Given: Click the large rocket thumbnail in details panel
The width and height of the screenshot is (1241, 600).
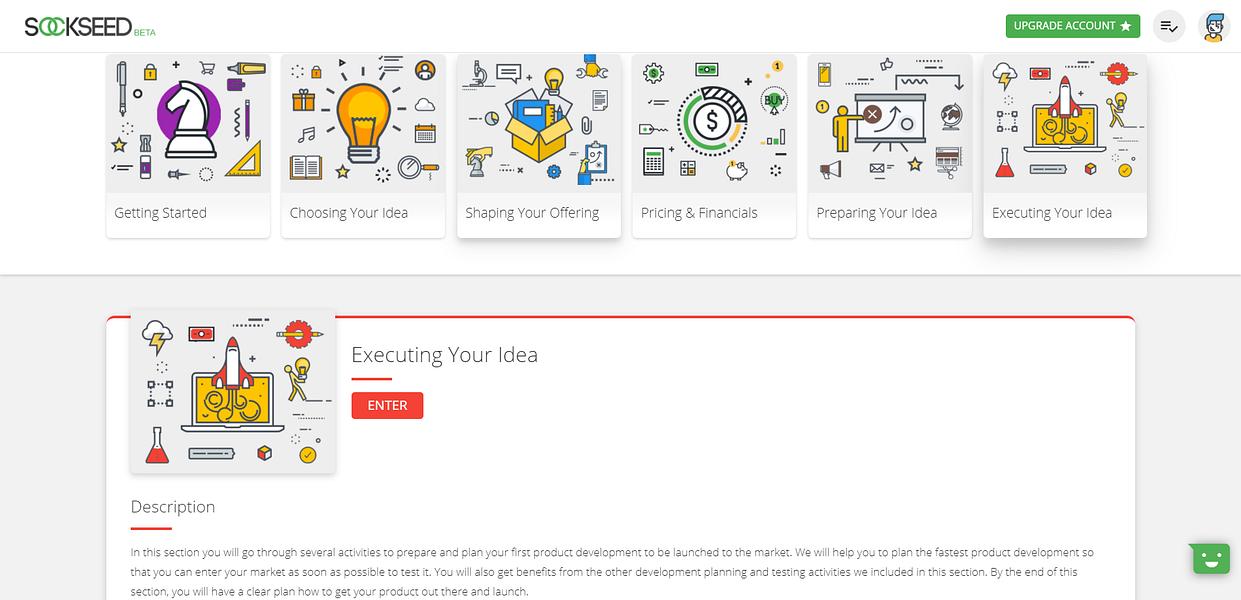Looking at the screenshot, I should click(x=233, y=390).
